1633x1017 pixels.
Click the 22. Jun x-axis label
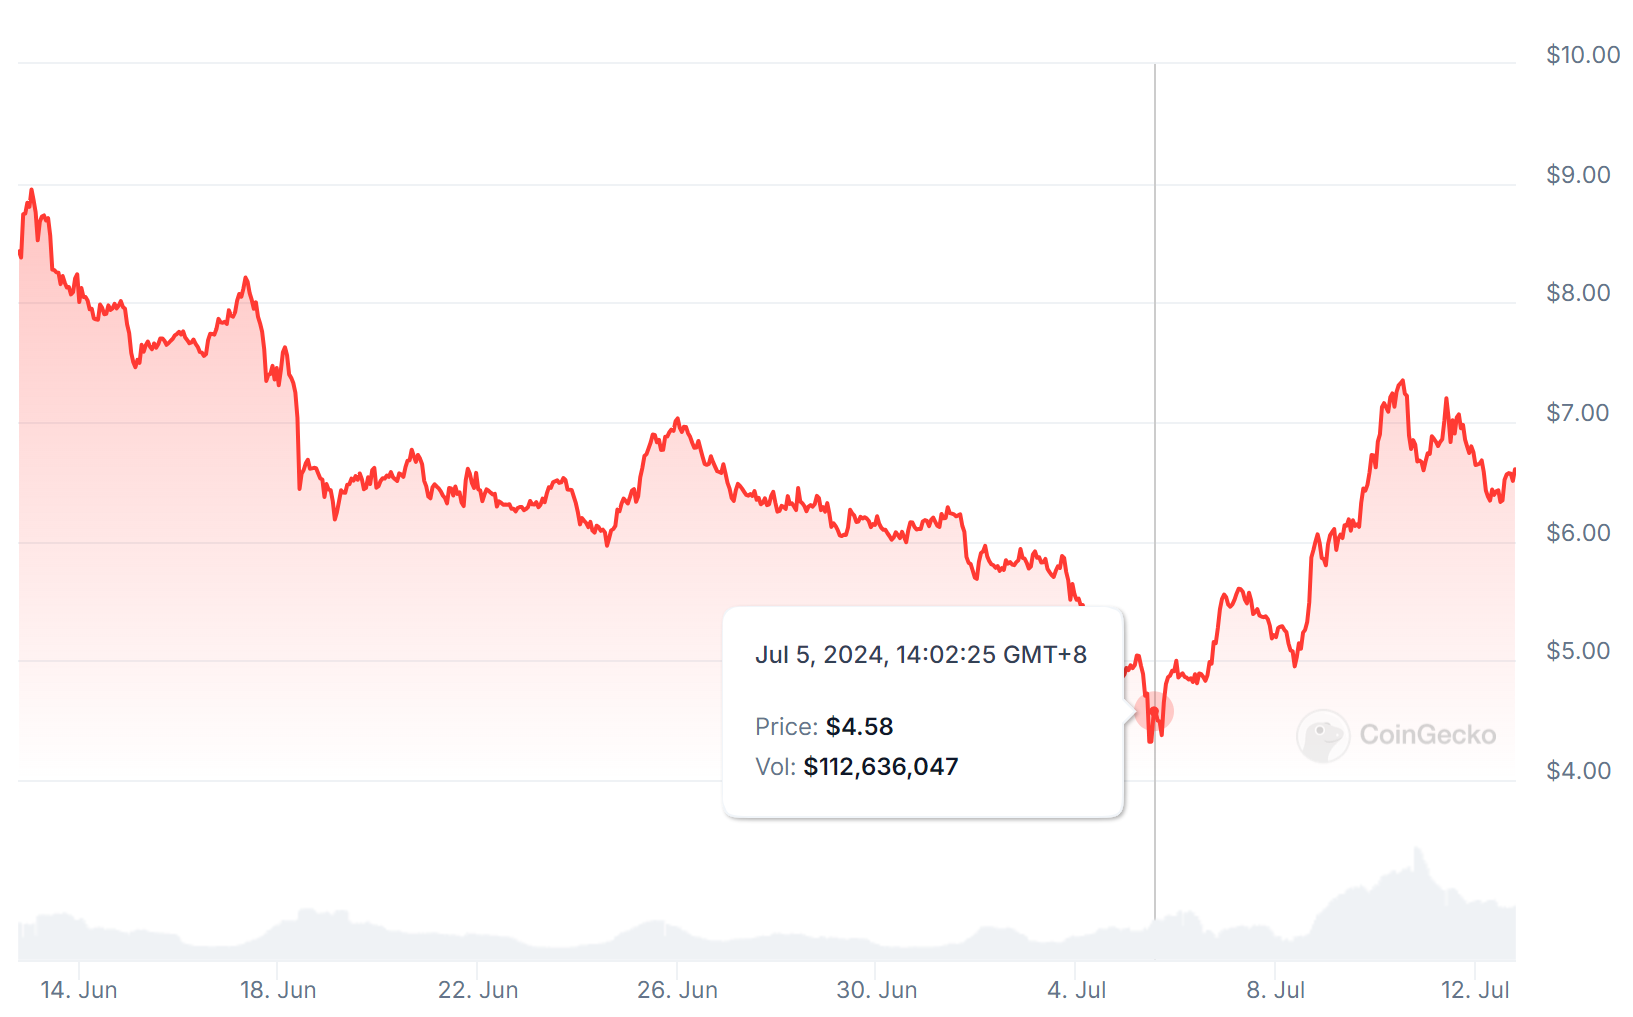click(x=478, y=990)
